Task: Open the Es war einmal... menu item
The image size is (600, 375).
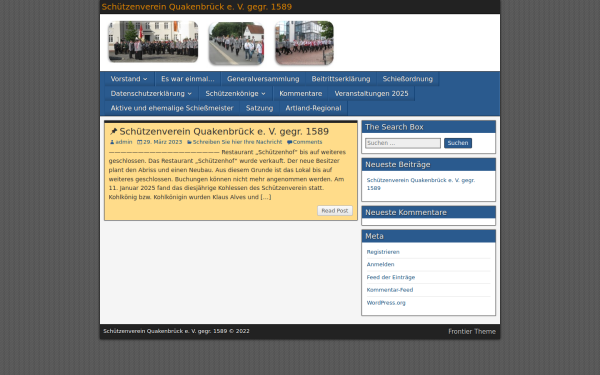Action: [188, 79]
